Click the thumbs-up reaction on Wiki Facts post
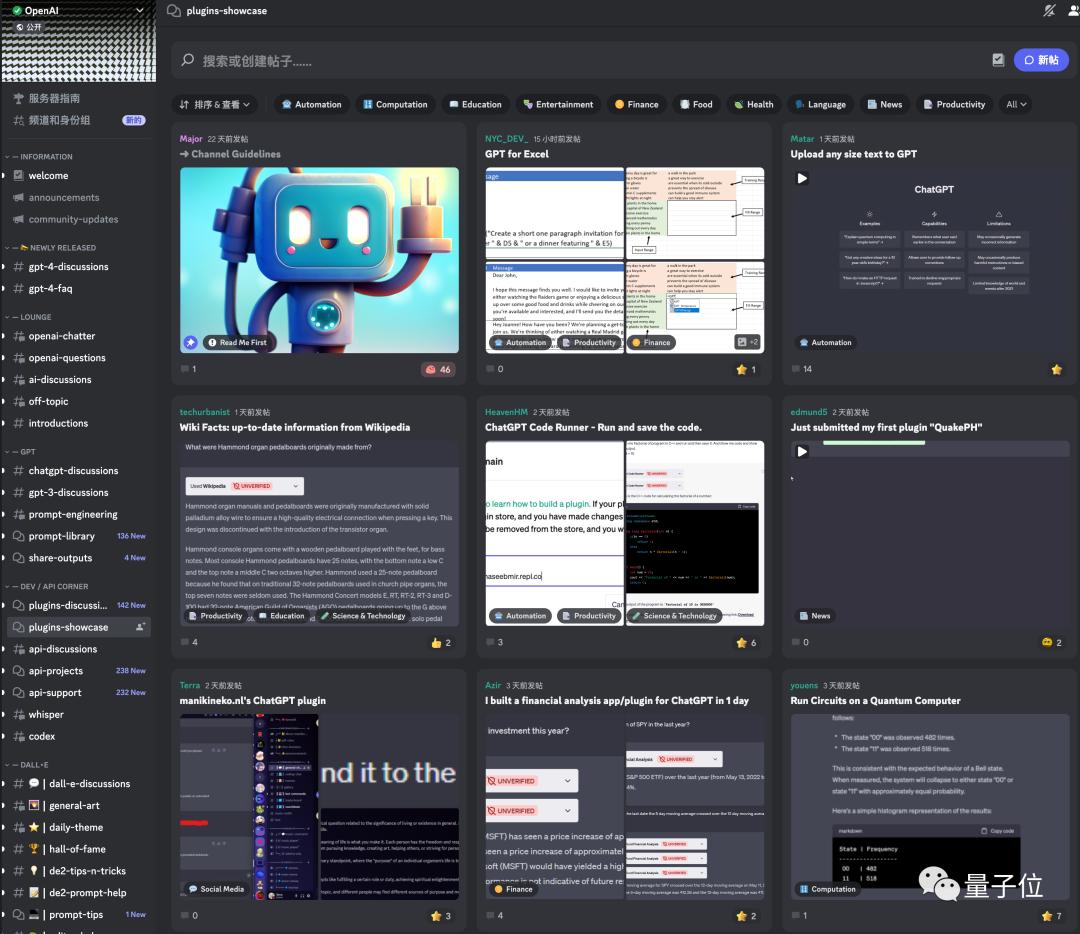The width and height of the screenshot is (1080, 934). (441, 642)
